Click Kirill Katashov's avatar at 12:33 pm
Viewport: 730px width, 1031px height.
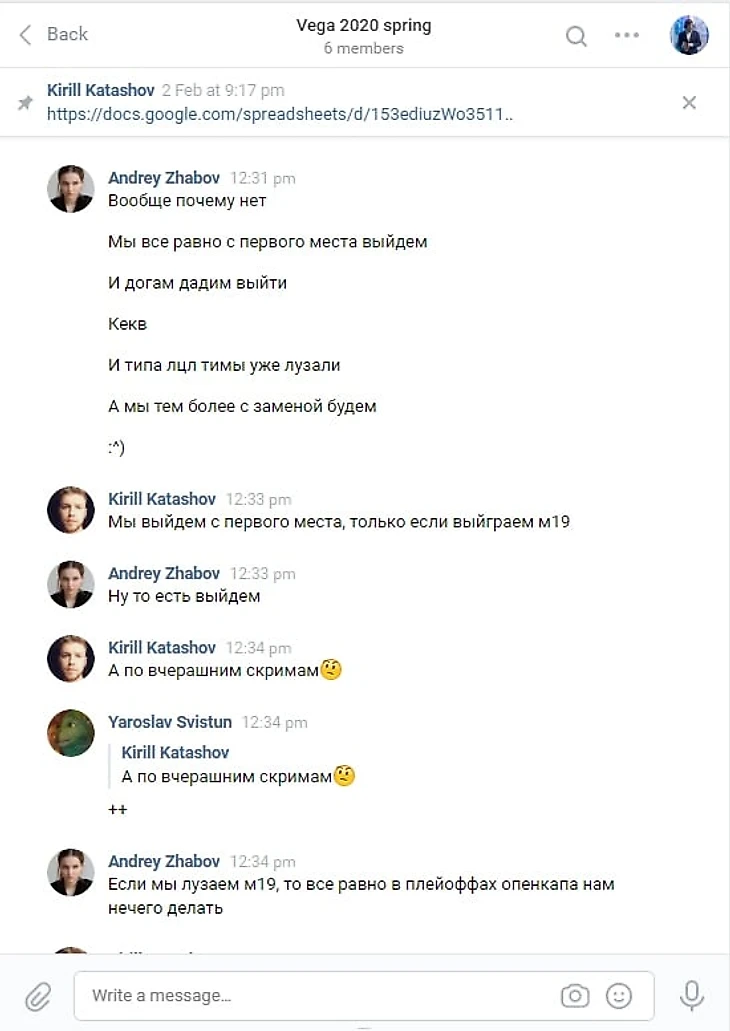(x=70, y=510)
